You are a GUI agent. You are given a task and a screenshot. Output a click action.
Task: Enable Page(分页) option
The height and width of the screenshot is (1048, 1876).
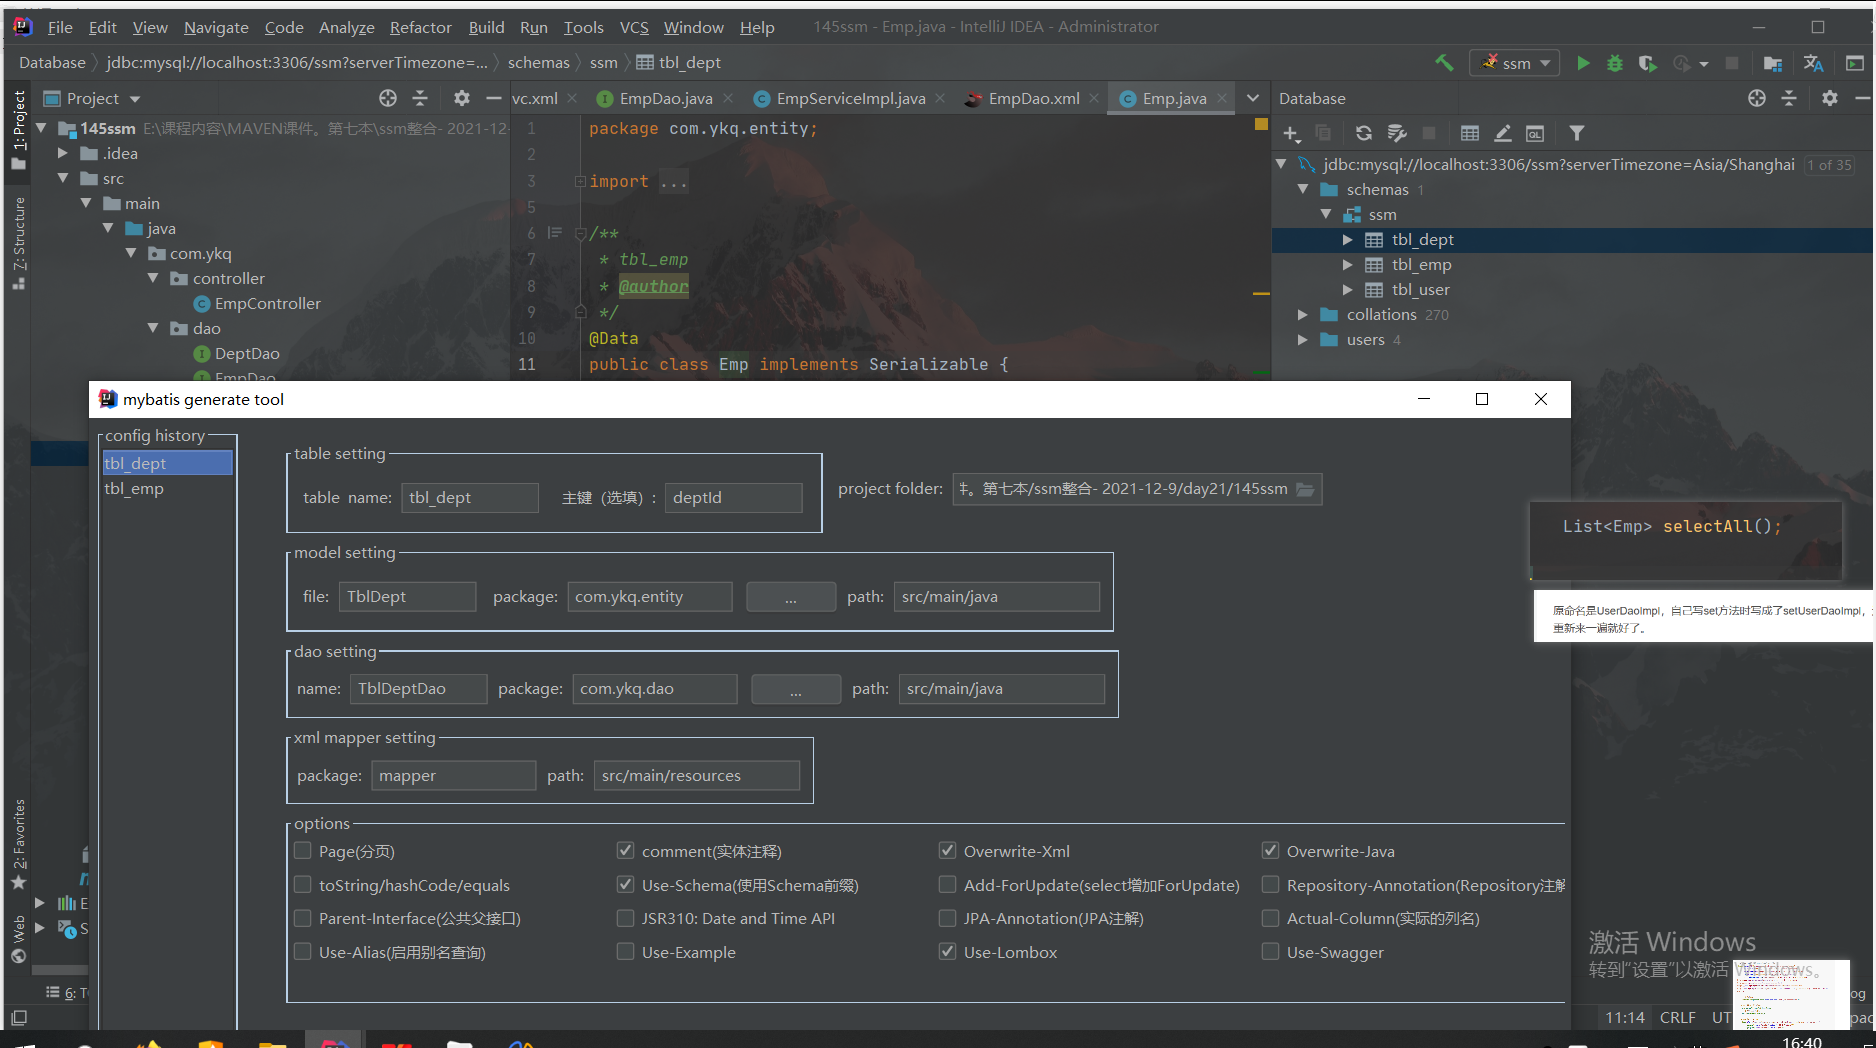[x=303, y=851]
